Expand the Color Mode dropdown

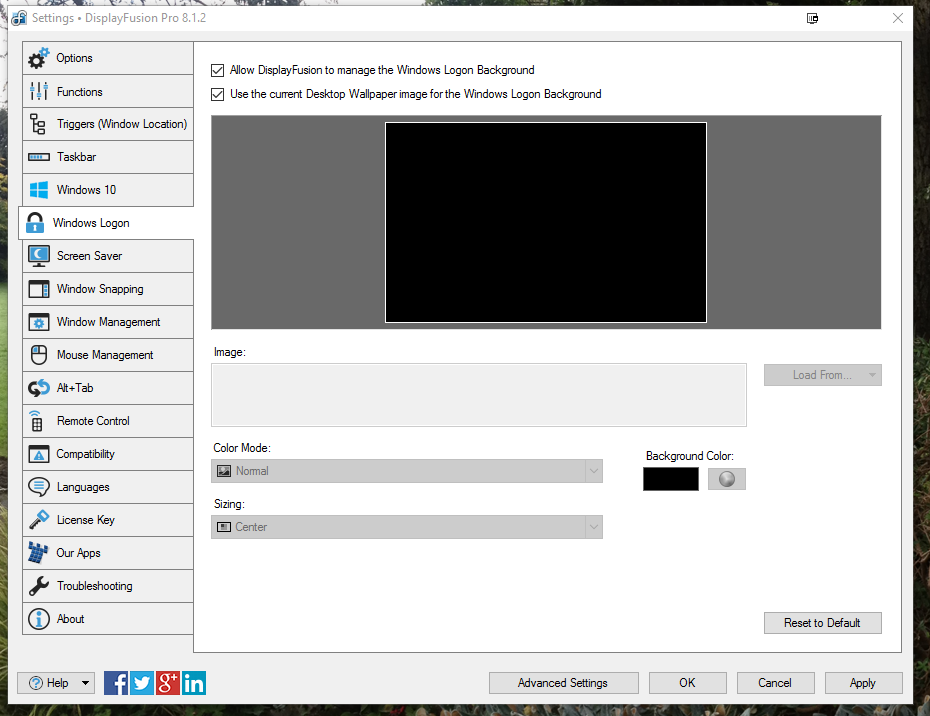407,471
